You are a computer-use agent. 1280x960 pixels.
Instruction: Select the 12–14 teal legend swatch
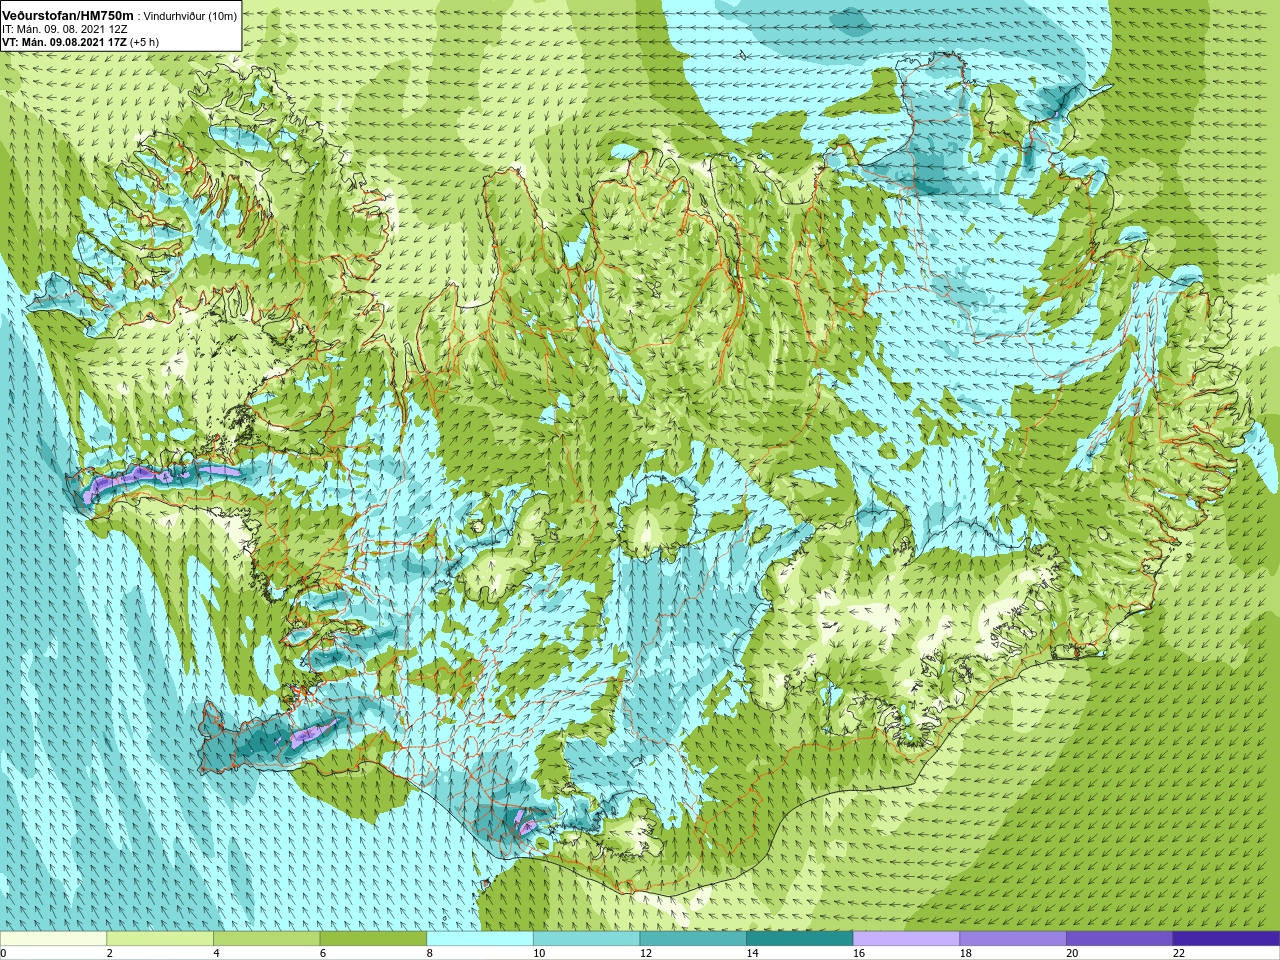693,939
